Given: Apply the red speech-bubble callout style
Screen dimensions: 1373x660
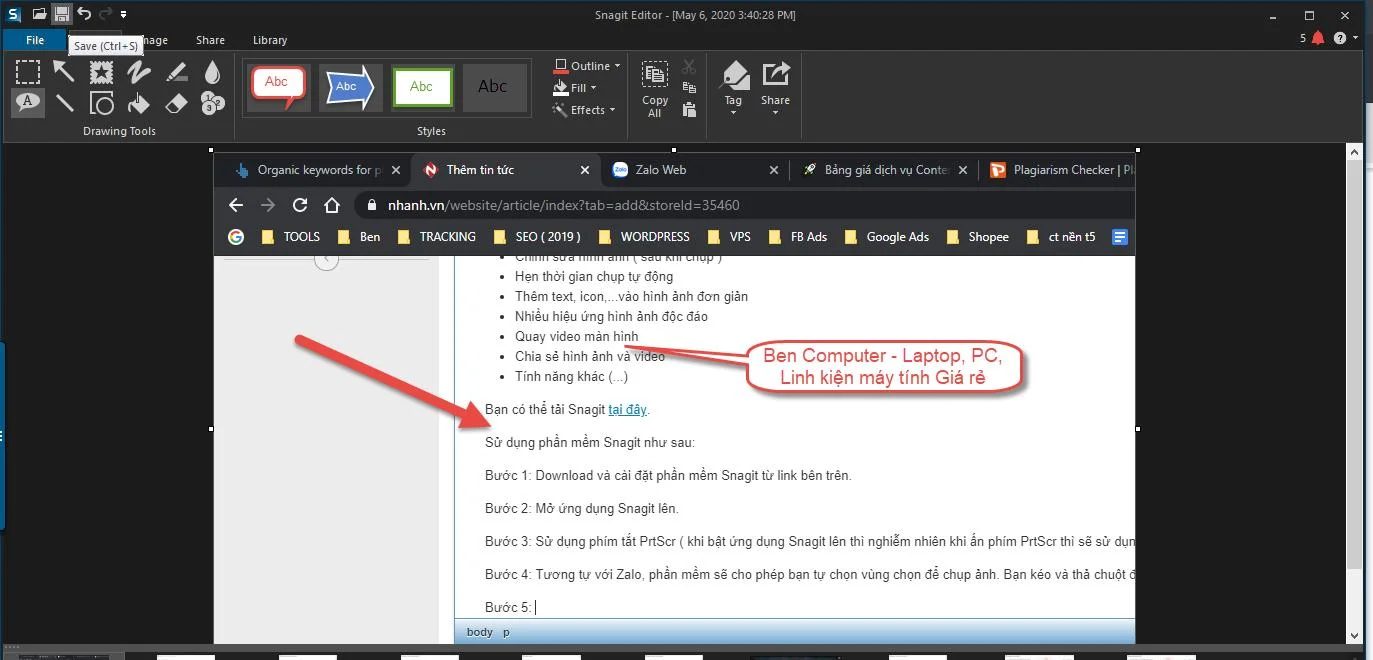Looking at the screenshot, I should [278, 87].
